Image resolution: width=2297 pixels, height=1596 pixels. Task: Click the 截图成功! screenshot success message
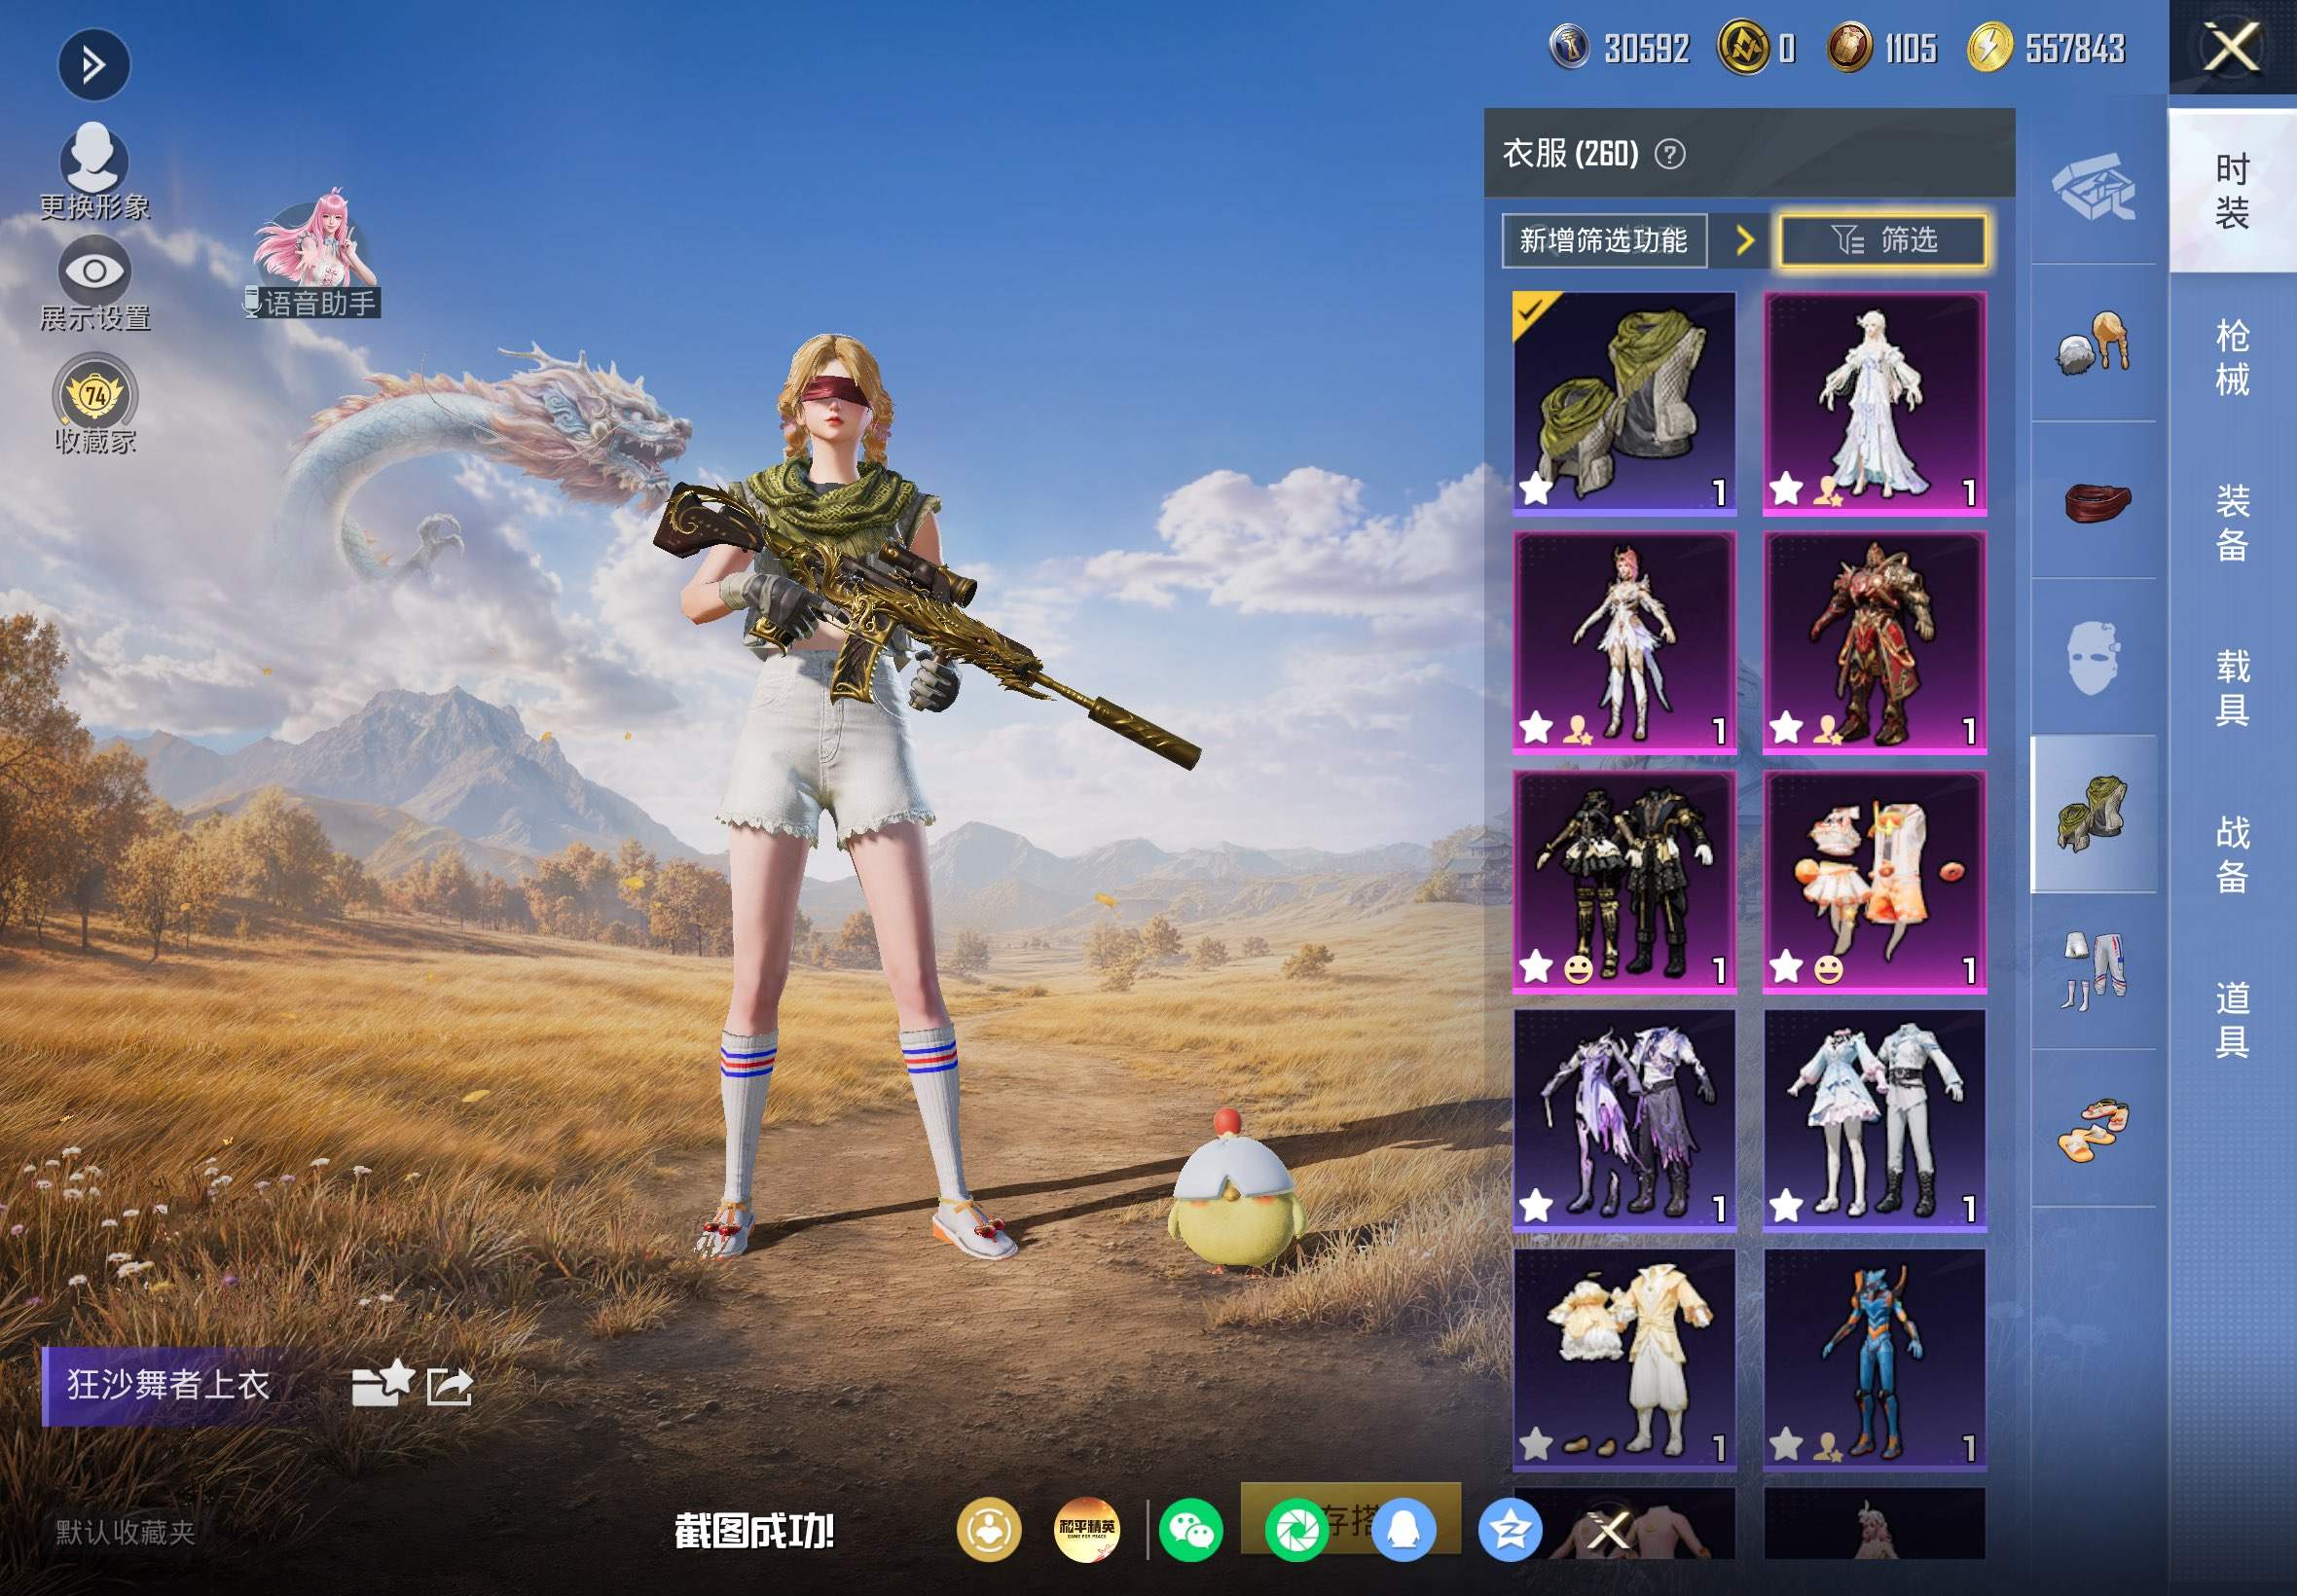754,1531
